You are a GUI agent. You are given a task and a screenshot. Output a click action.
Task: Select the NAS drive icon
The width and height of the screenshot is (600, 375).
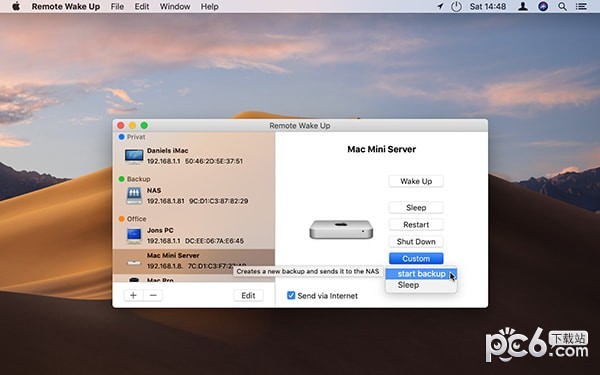(x=134, y=196)
